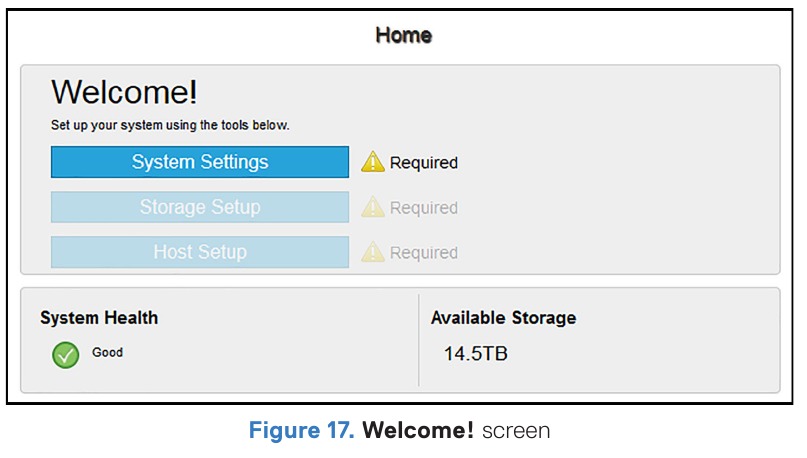
Task: Click warning icon beside Host Setup
Action: pyautogui.click(x=373, y=252)
